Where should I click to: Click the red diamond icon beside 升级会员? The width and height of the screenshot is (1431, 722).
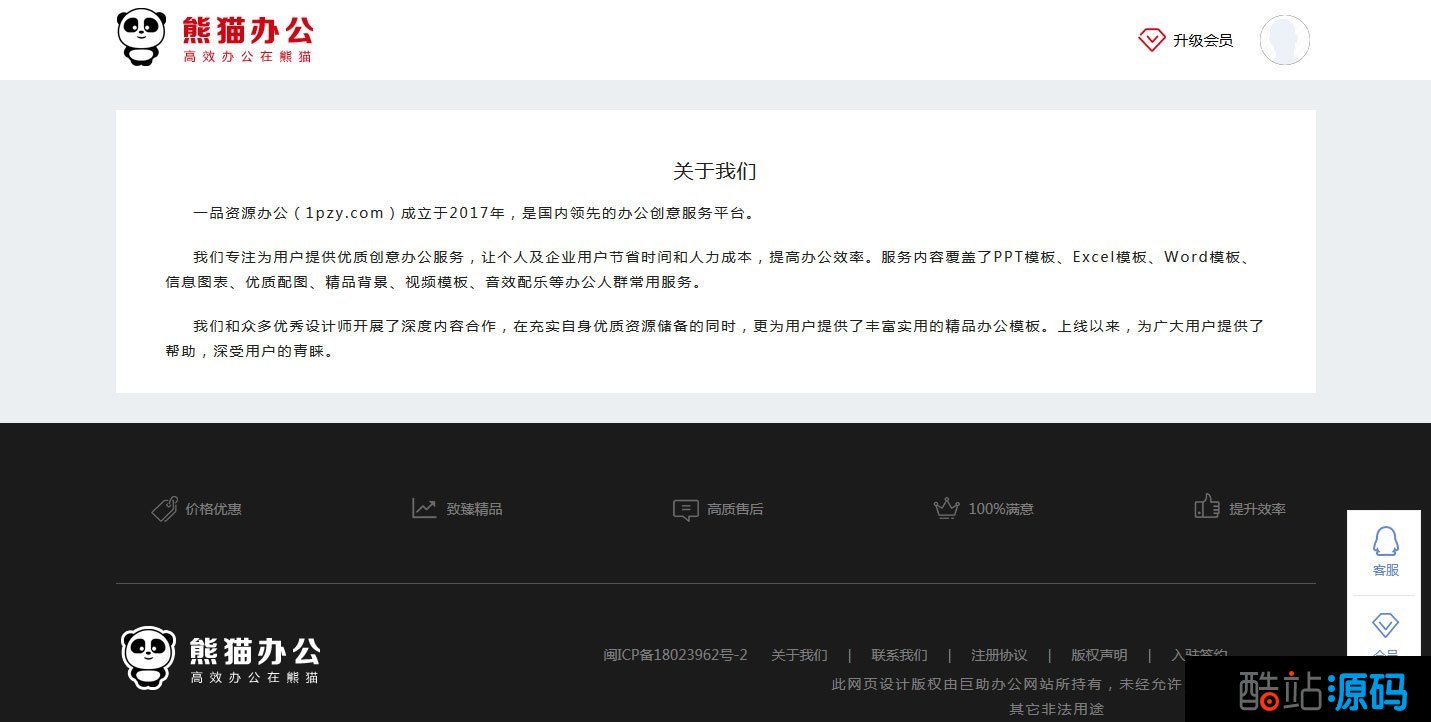pyautogui.click(x=1151, y=40)
